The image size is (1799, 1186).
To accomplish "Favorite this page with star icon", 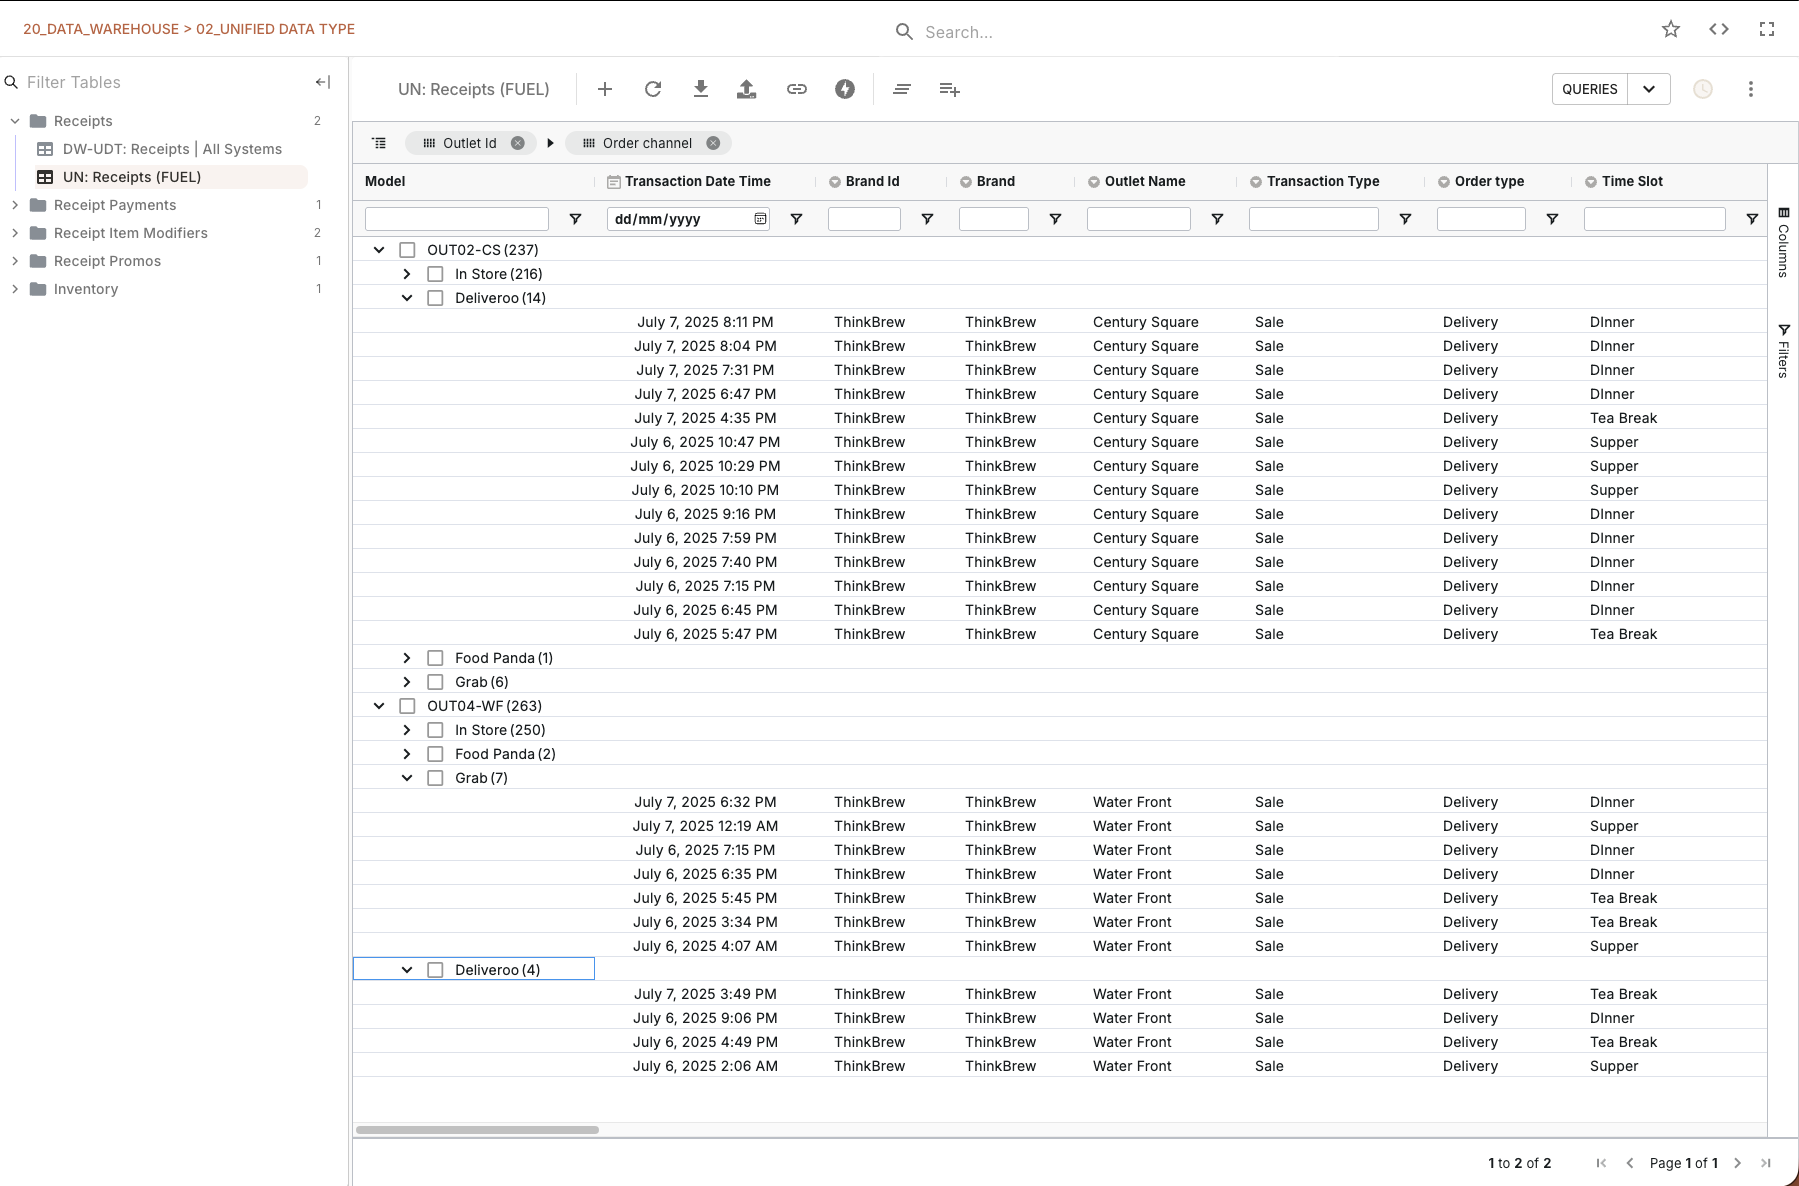I will 1670,29.
